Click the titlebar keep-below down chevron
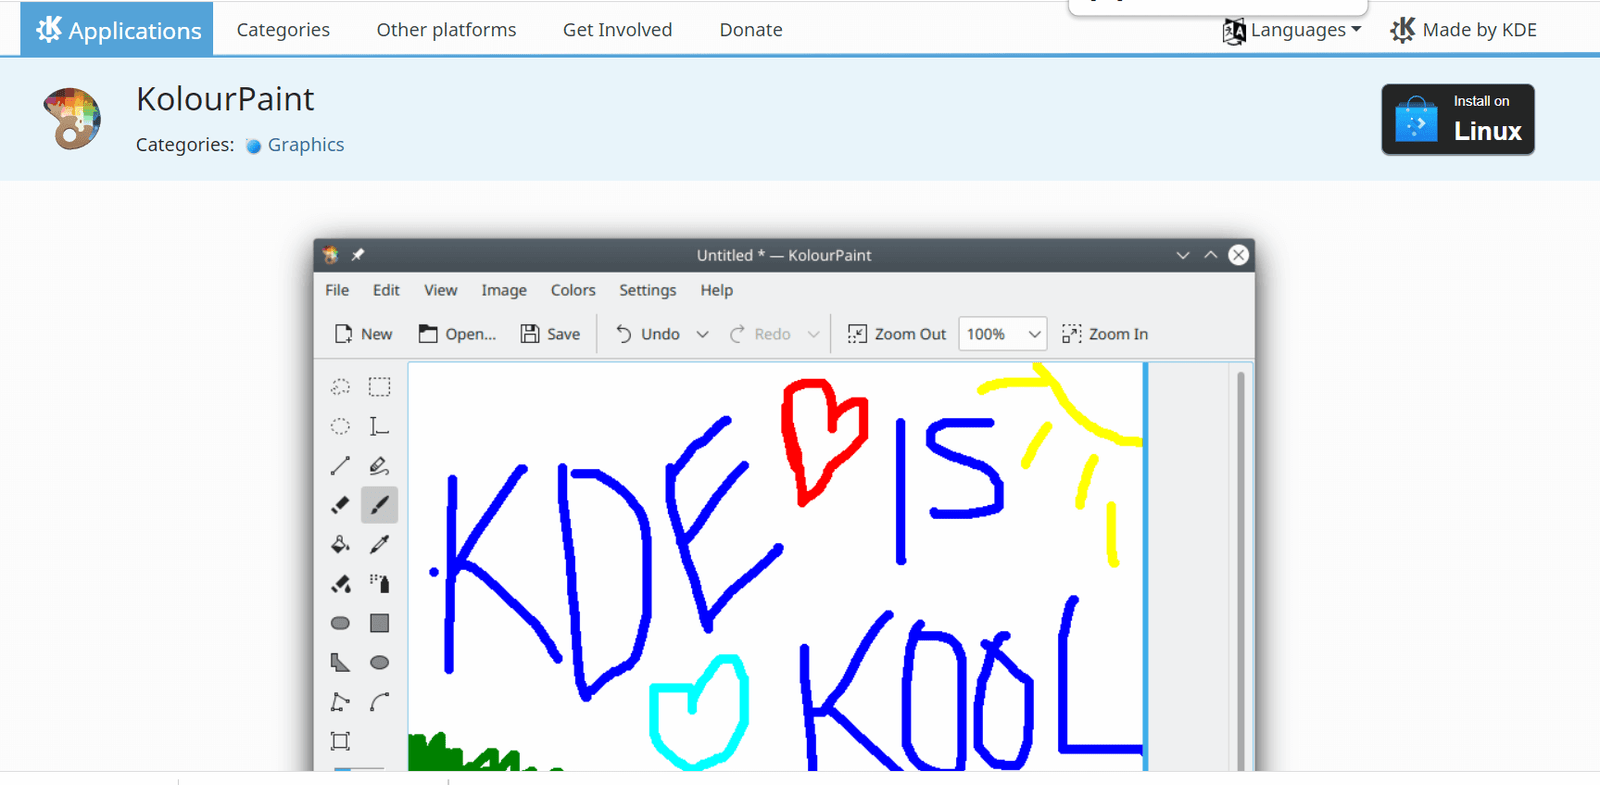 1183,255
